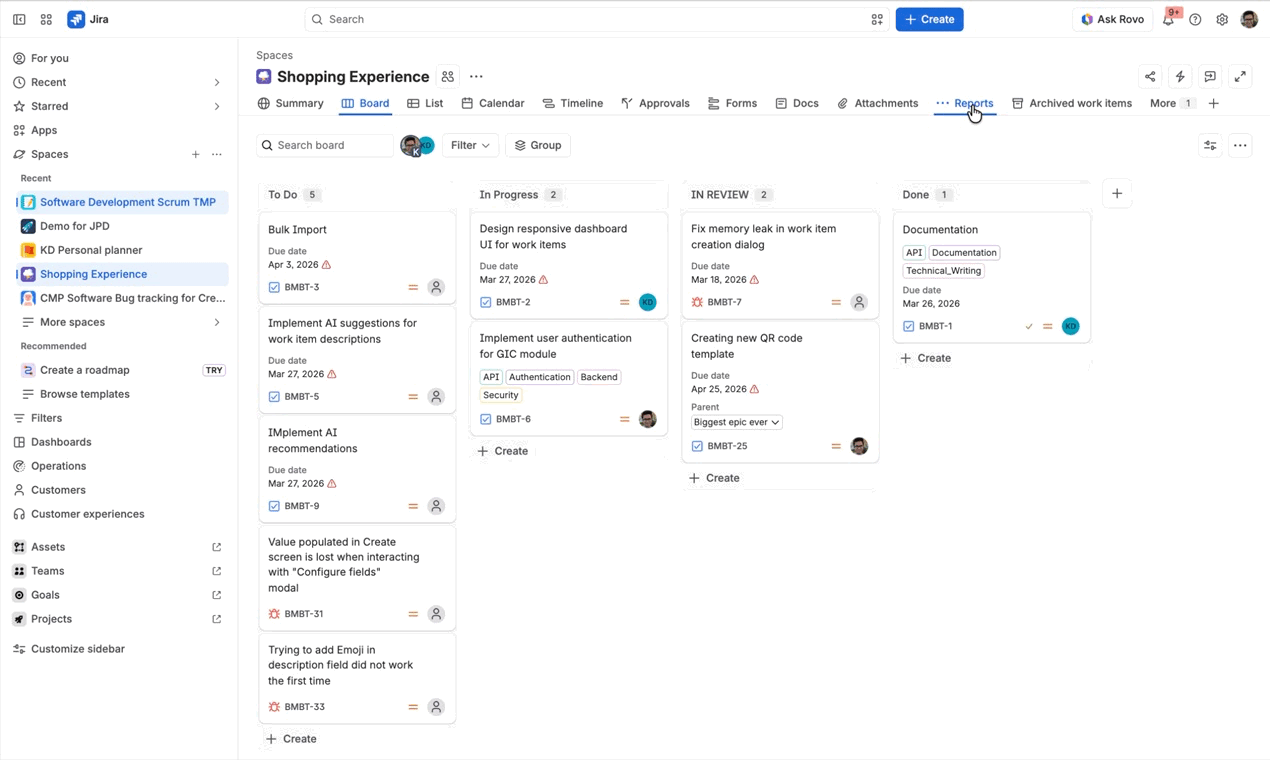Screen dimensions: 1270x760
Task: Click the assignee avatar on BMBT-25 card
Action: [x=859, y=446]
